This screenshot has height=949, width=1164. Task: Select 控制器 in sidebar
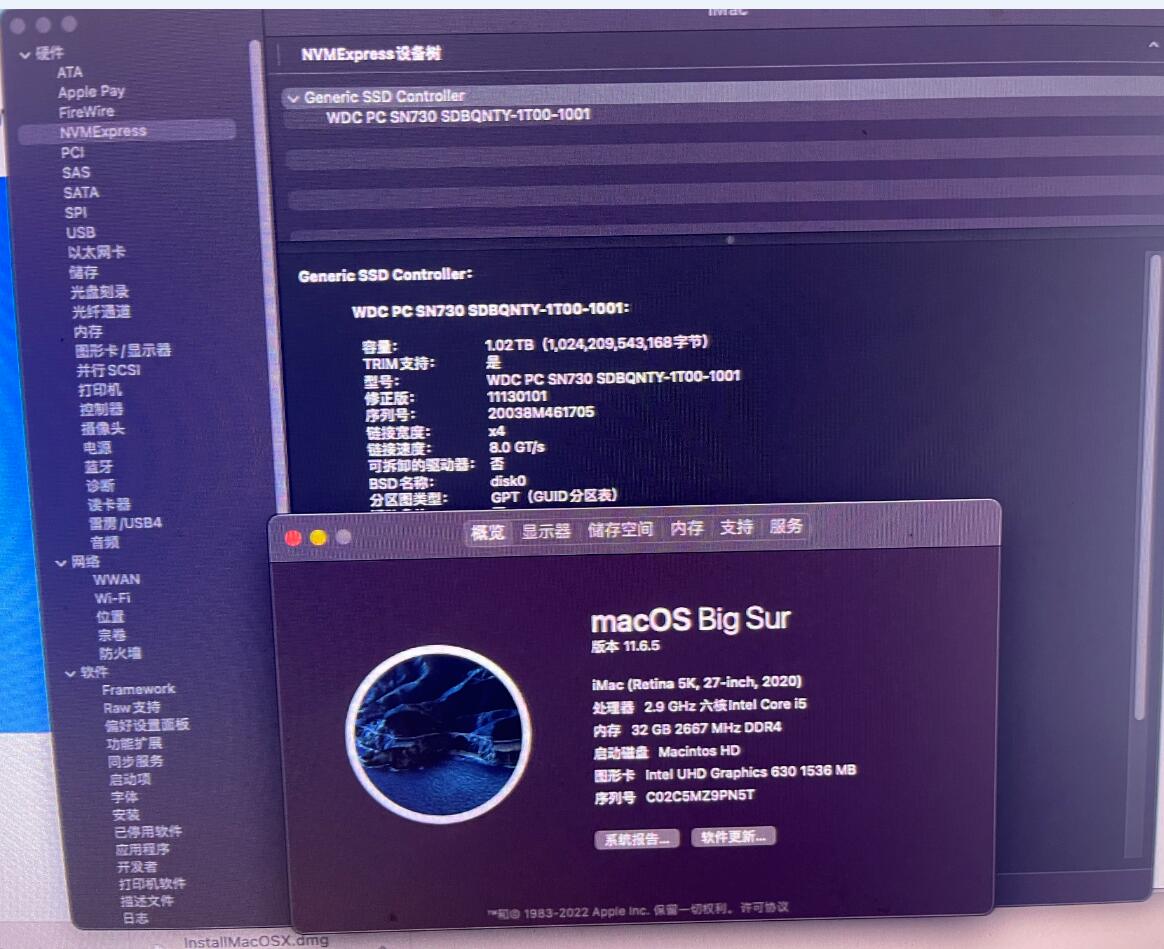click(x=102, y=409)
